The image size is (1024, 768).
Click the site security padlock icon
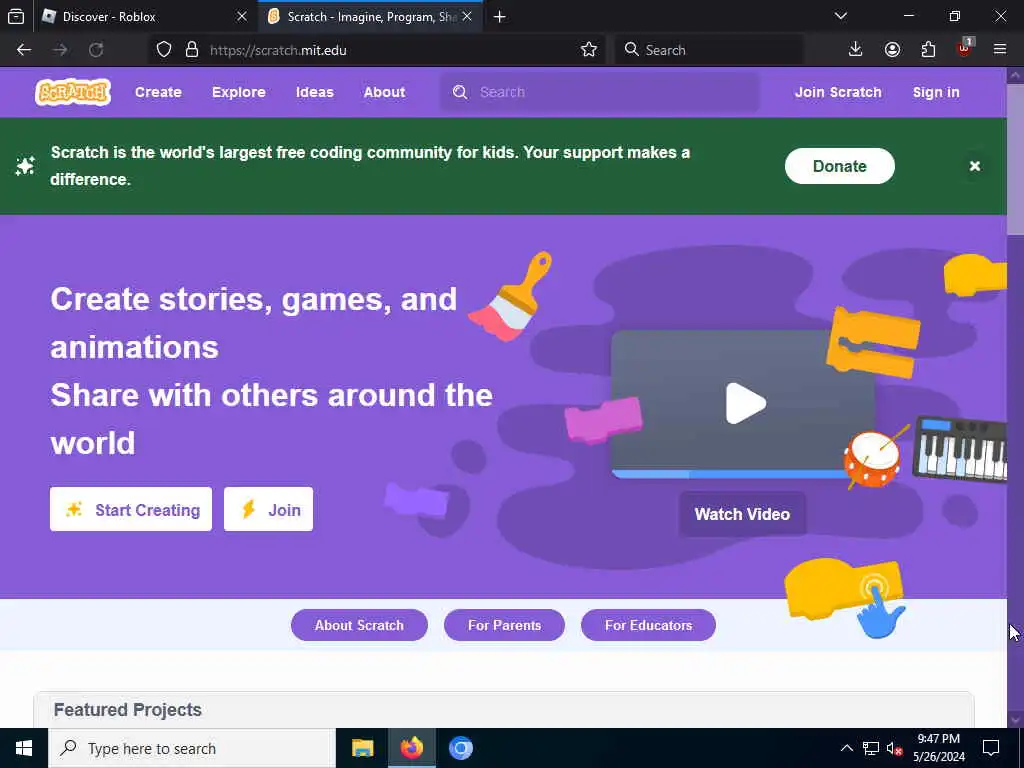[192, 50]
